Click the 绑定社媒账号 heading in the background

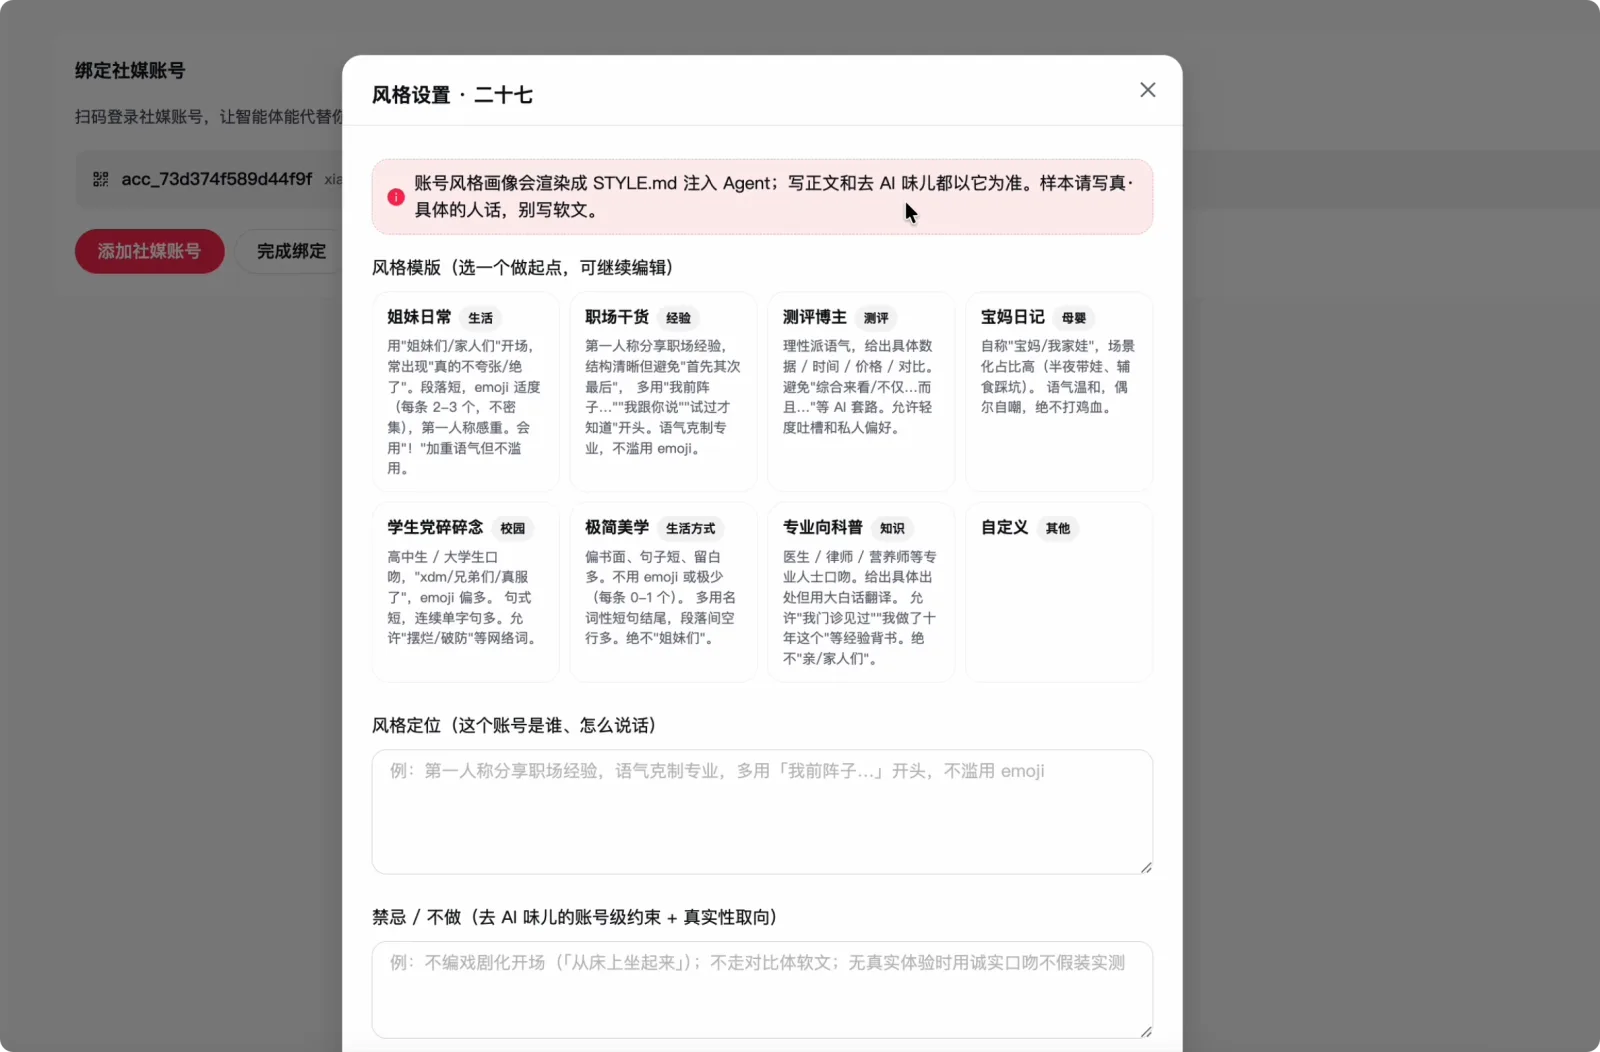(130, 70)
